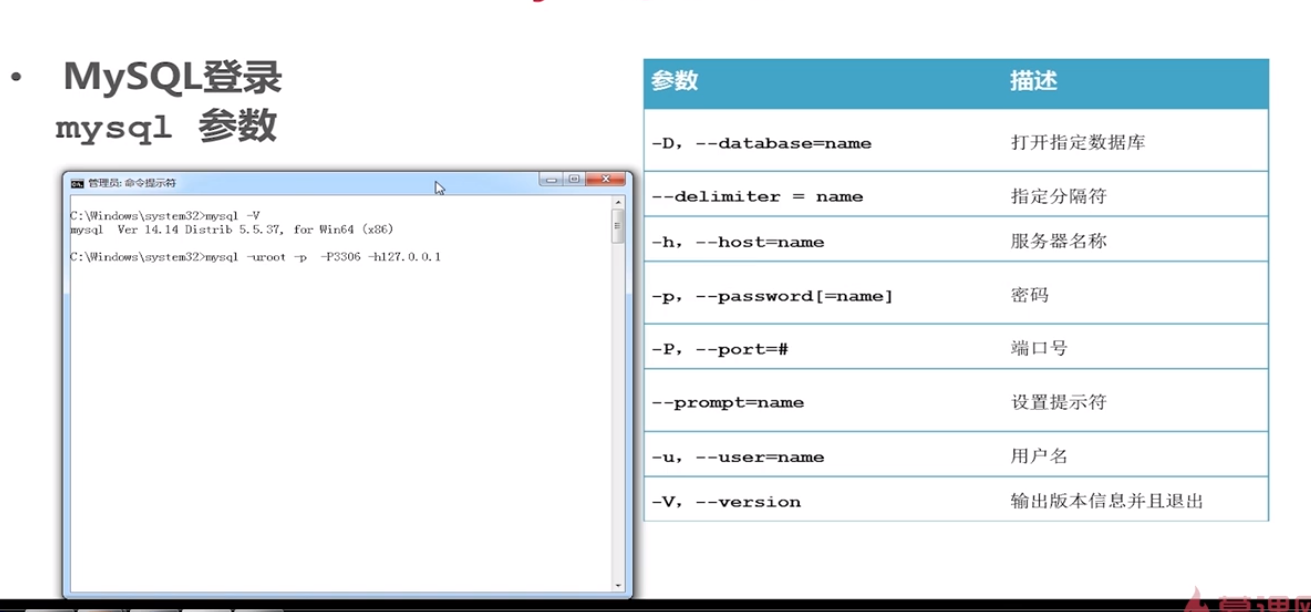Screen dimensions: 1311x612
Task: Click the 'MySQL登录' heading
Action: [172, 78]
